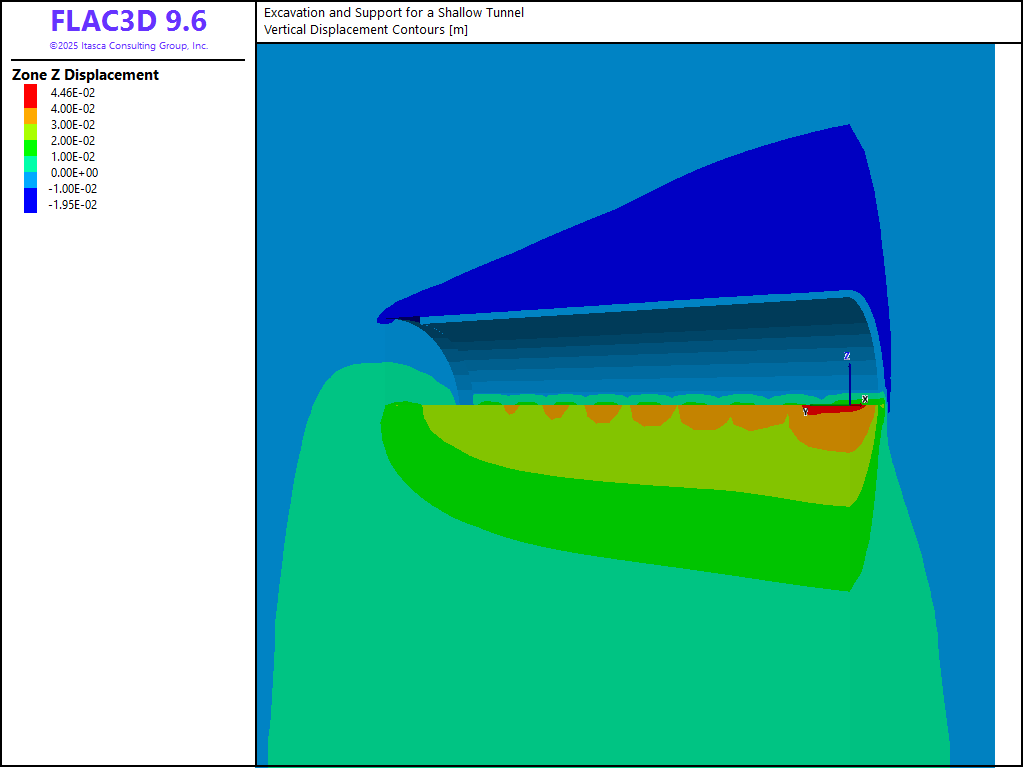Click the 4.46E-02 maximum legend value

coord(73,93)
